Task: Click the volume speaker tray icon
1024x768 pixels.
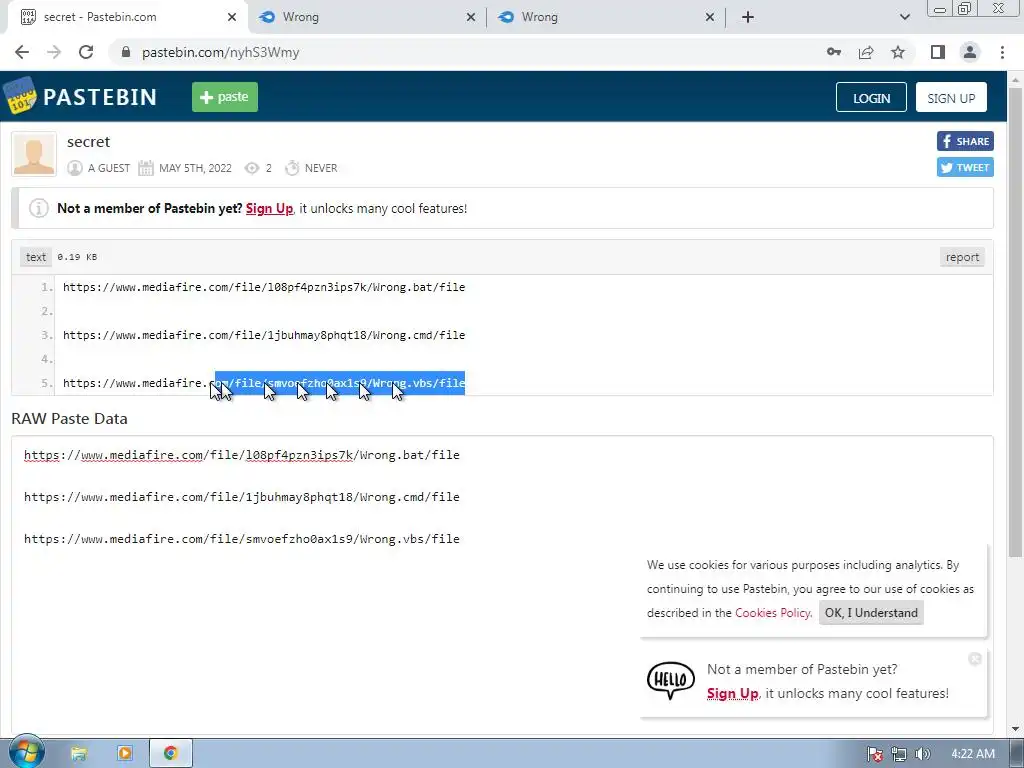Action: (922, 754)
